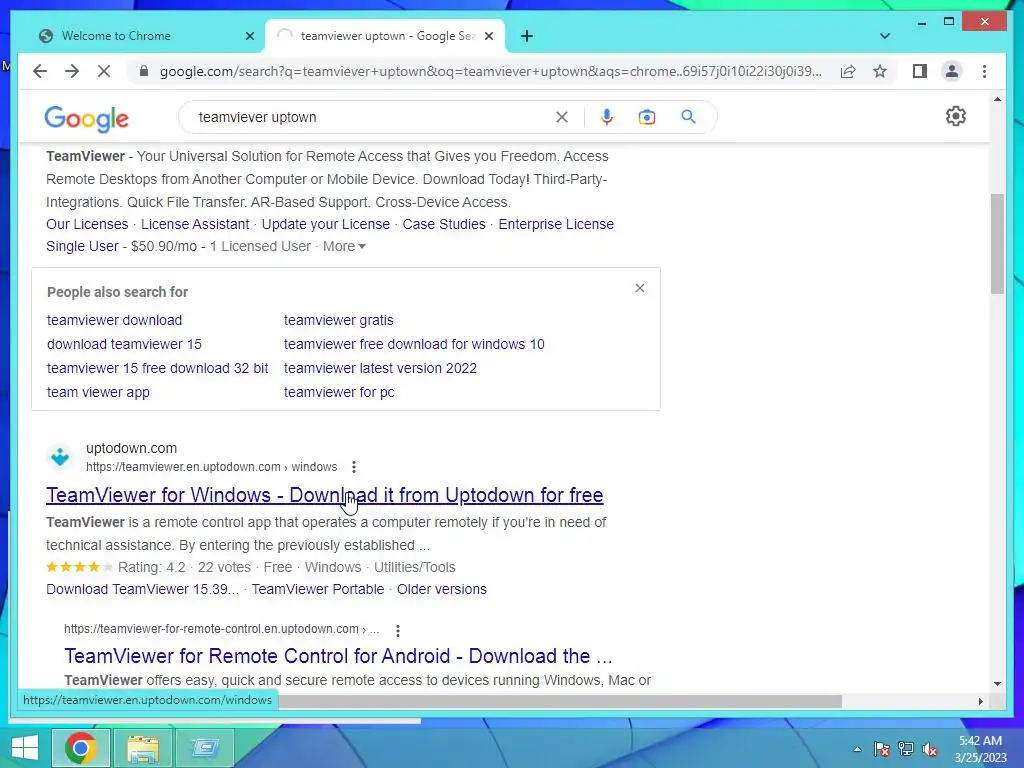
Task: Share this page via share icon
Action: tap(848, 71)
